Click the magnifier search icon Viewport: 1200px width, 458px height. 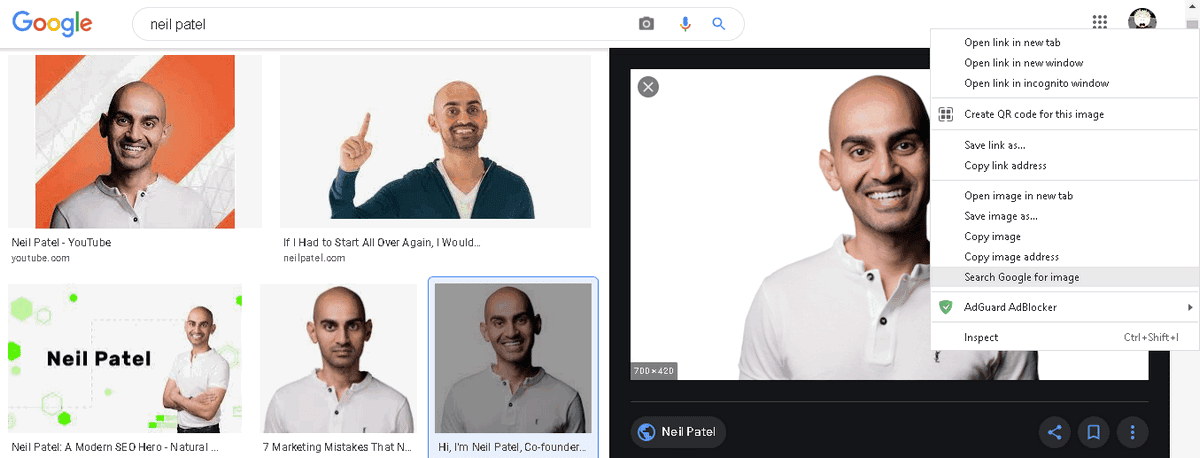(x=718, y=24)
